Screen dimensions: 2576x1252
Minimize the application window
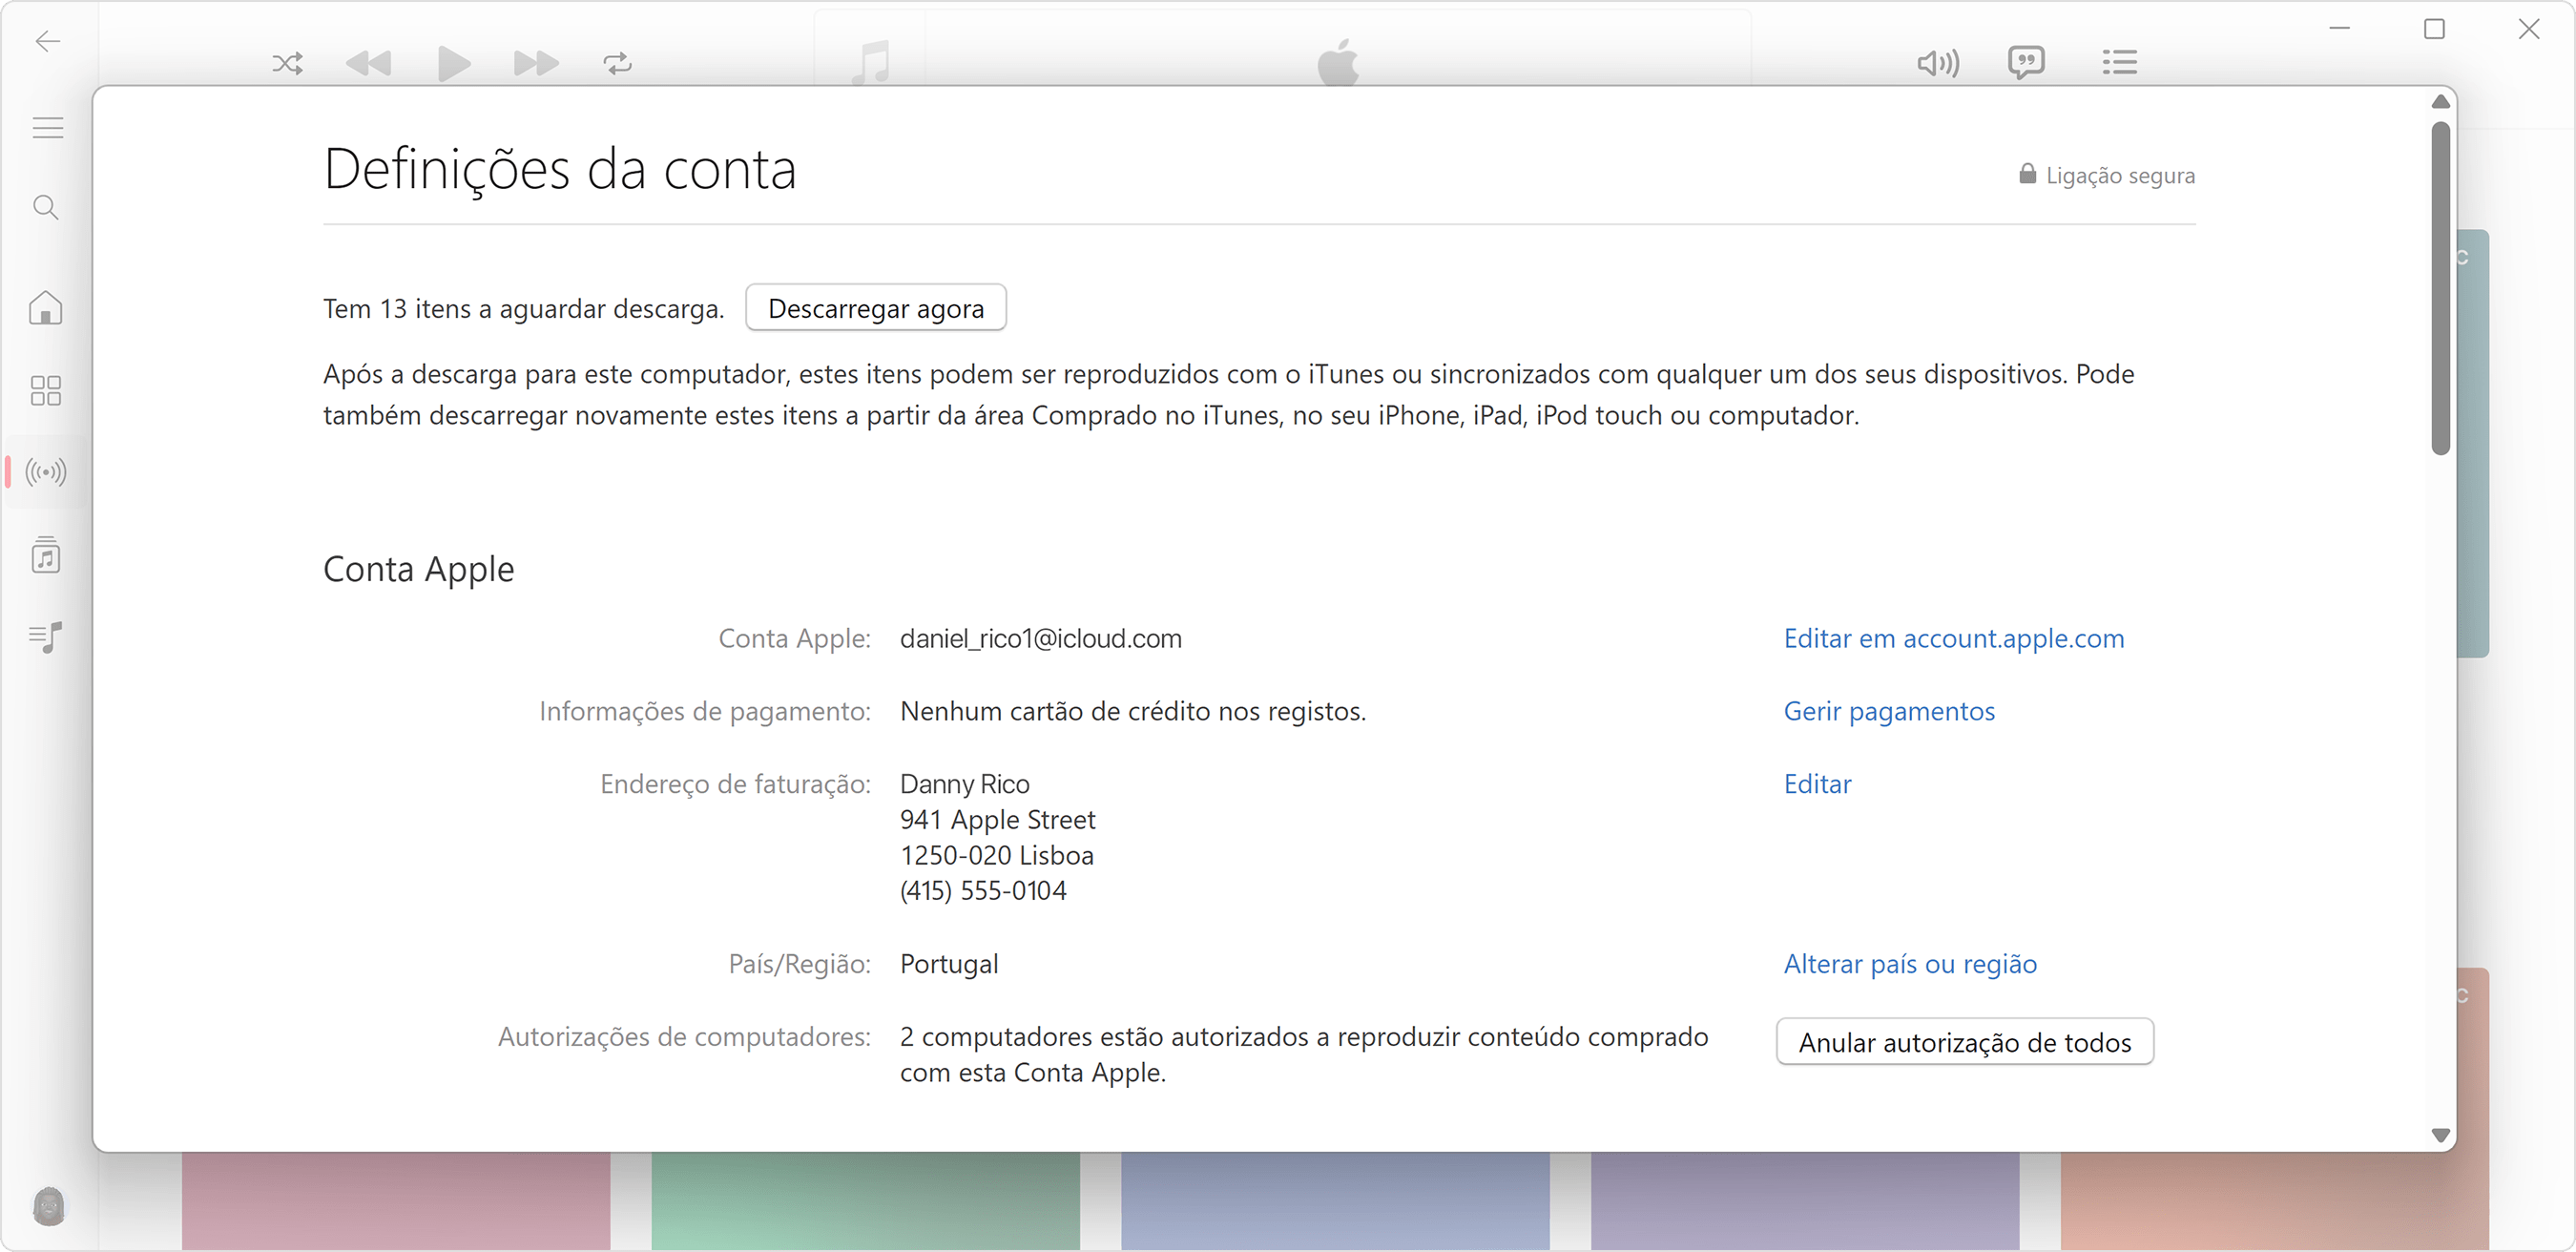click(x=2340, y=29)
